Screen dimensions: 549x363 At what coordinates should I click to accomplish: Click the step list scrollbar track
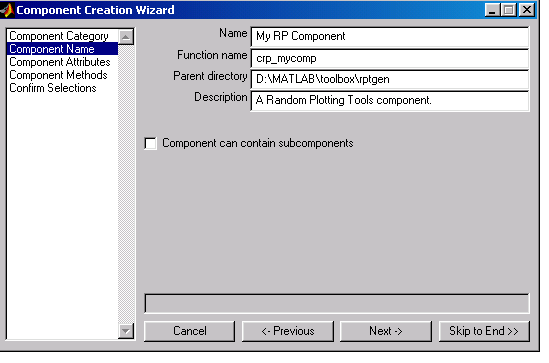[x=126, y=184]
